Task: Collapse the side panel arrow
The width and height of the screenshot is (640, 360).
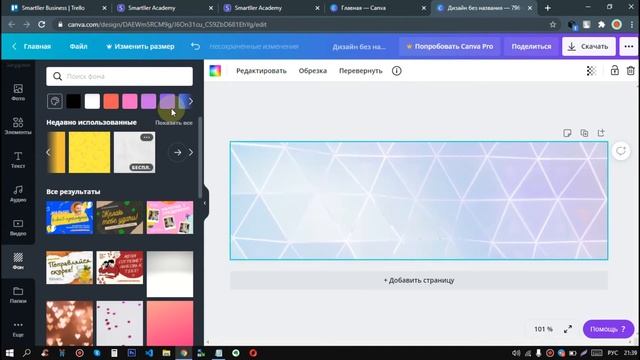Action: [205, 203]
